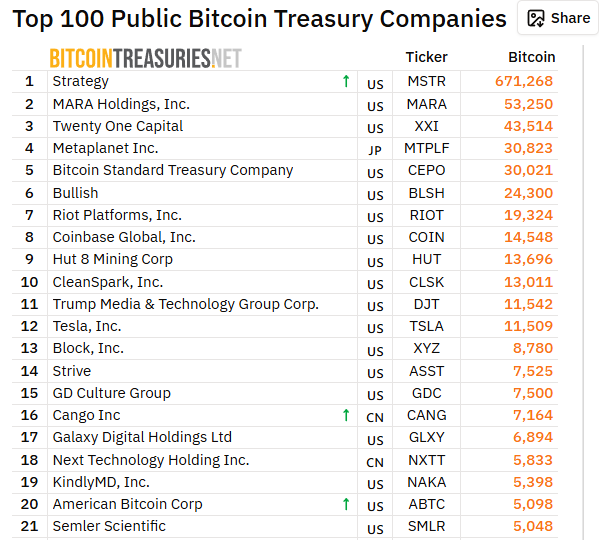Click the Share button image icon
The image size is (599, 540).
tap(536, 18)
